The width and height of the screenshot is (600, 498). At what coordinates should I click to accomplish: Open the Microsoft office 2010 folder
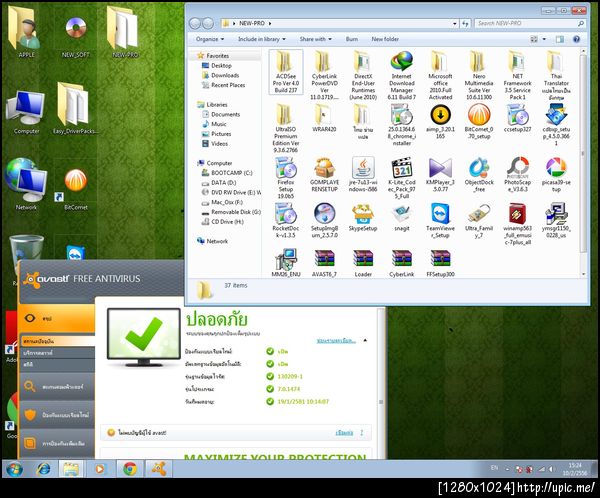pos(440,75)
